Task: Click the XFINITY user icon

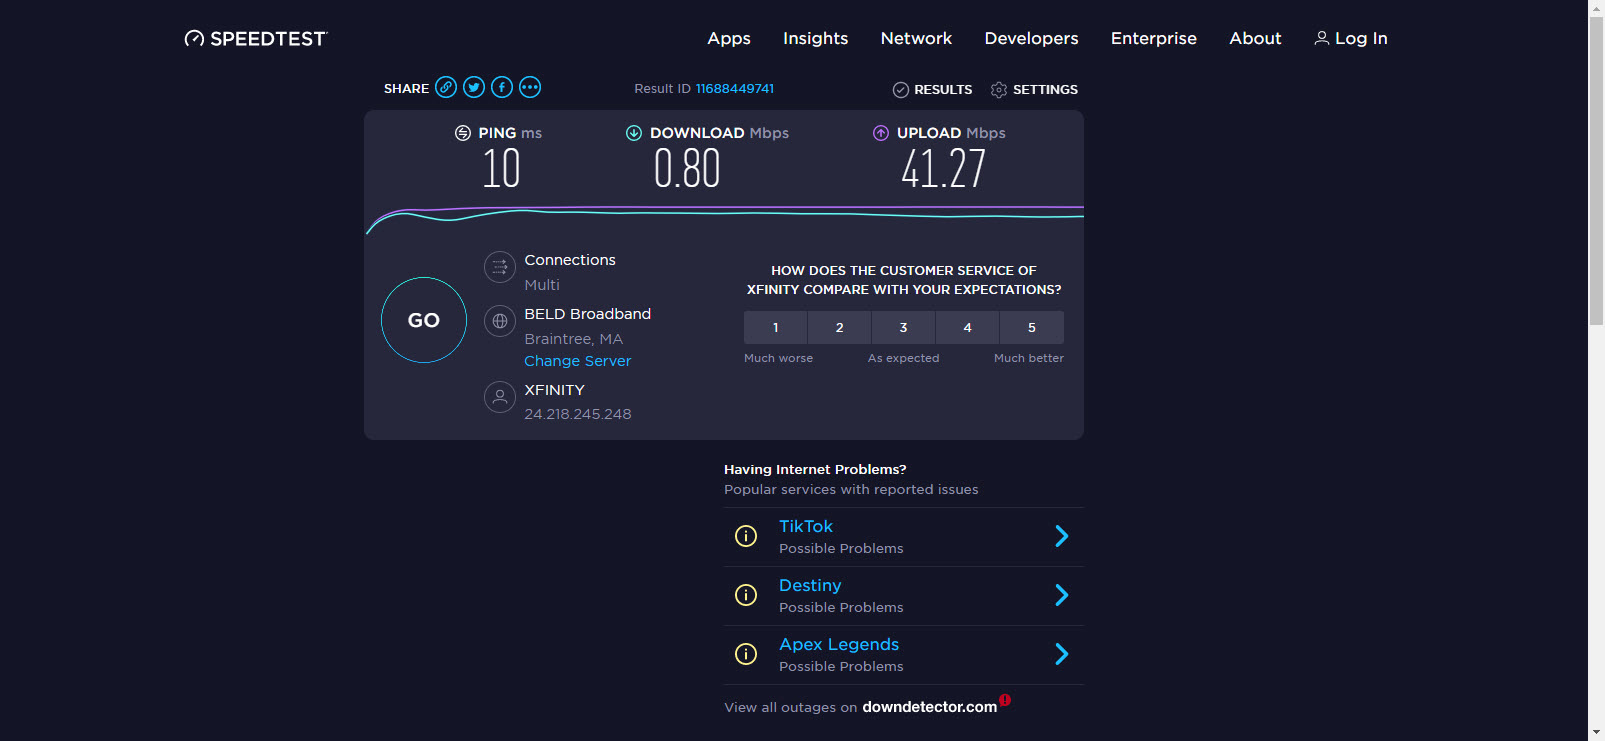Action: click(x=500, y=397)
